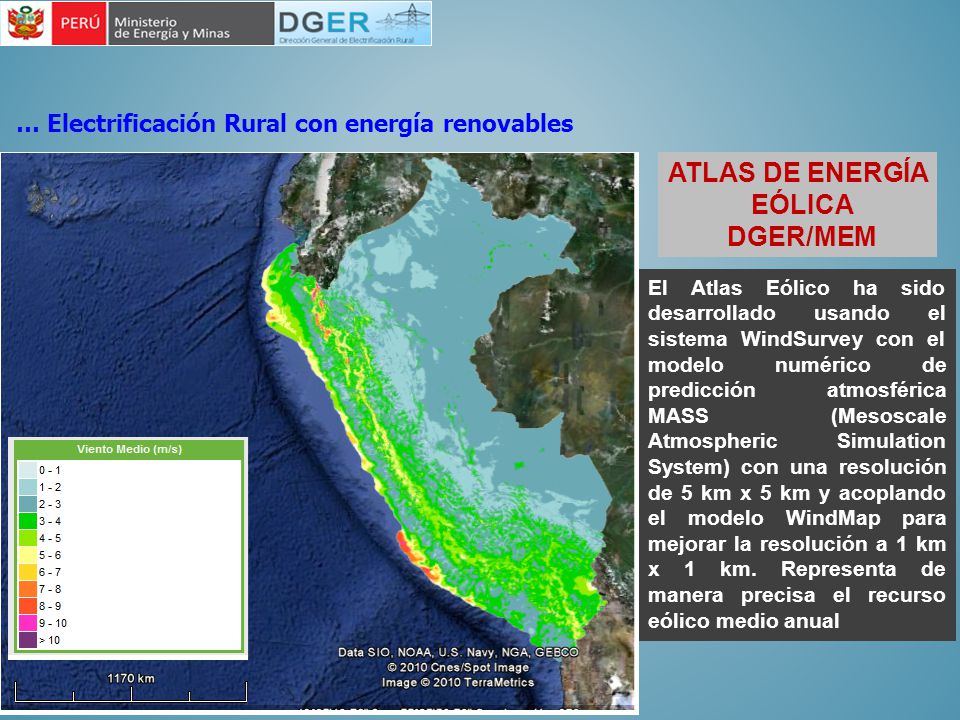
Task: Click the Ministerio de Energía y Minas logo
Action: (x=191, y=23)
